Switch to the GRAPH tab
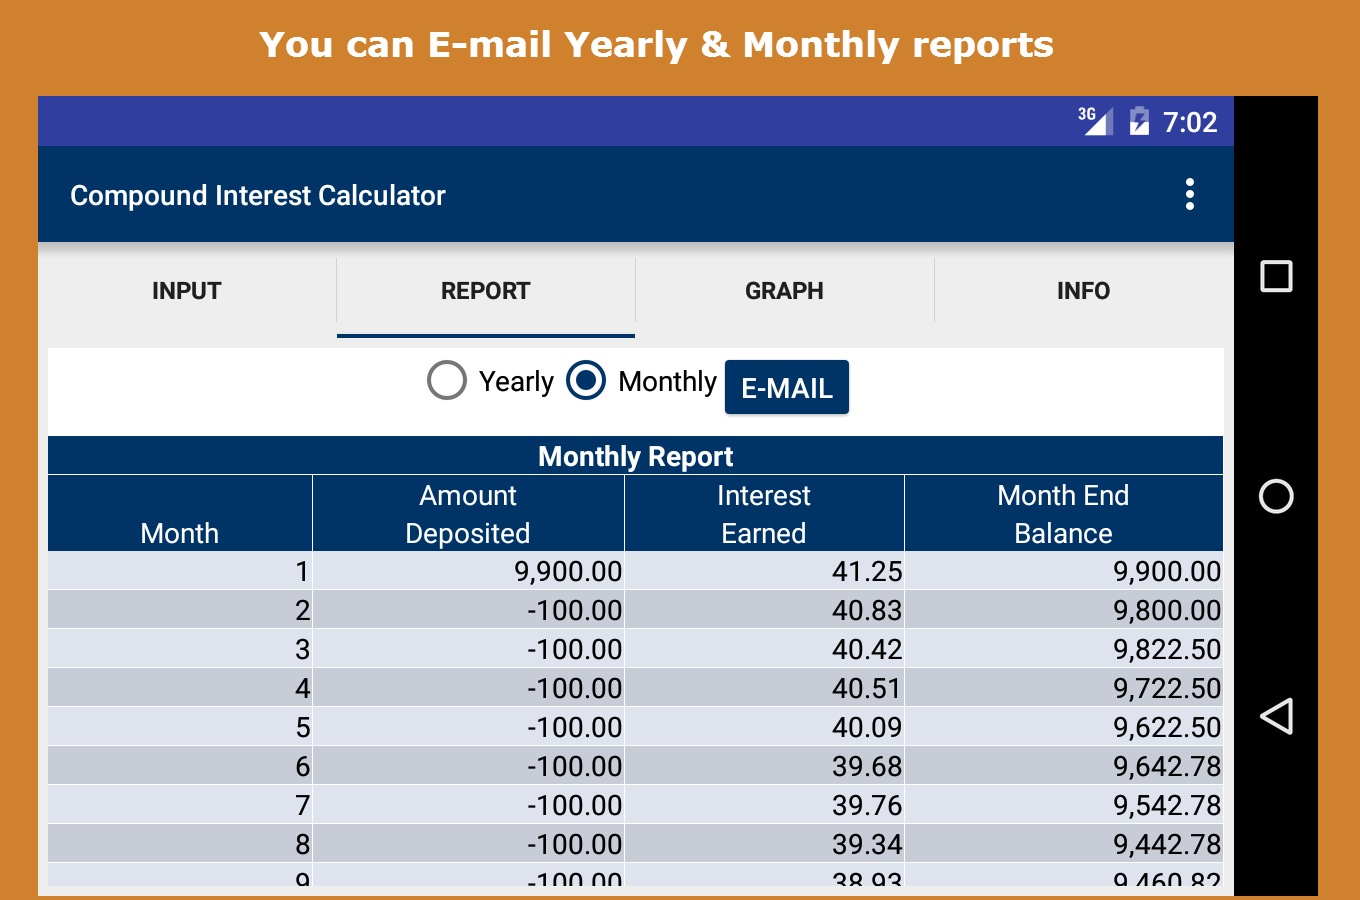This screenshot has height=900, width=1360. point(785,291)
